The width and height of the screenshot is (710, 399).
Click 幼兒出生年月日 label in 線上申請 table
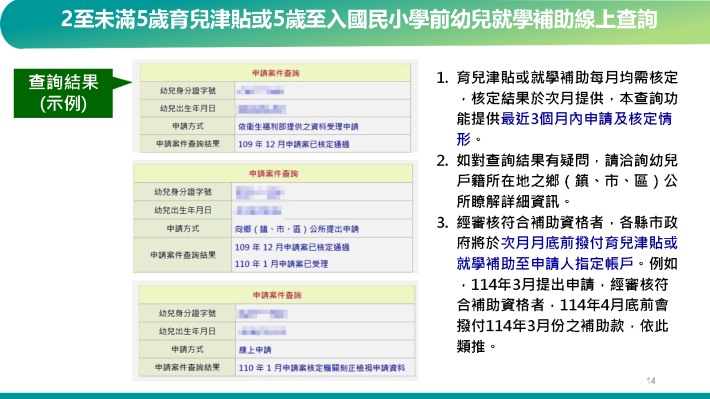click(x=187, y=331)
